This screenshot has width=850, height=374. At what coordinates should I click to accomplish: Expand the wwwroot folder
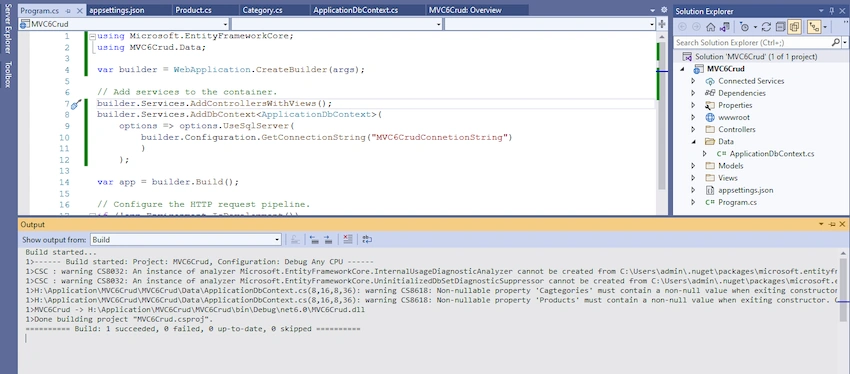(693, 117)
